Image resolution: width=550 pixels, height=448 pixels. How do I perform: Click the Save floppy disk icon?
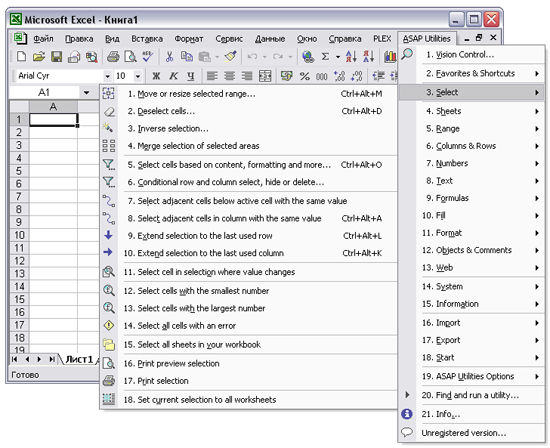tap(56, 56)
